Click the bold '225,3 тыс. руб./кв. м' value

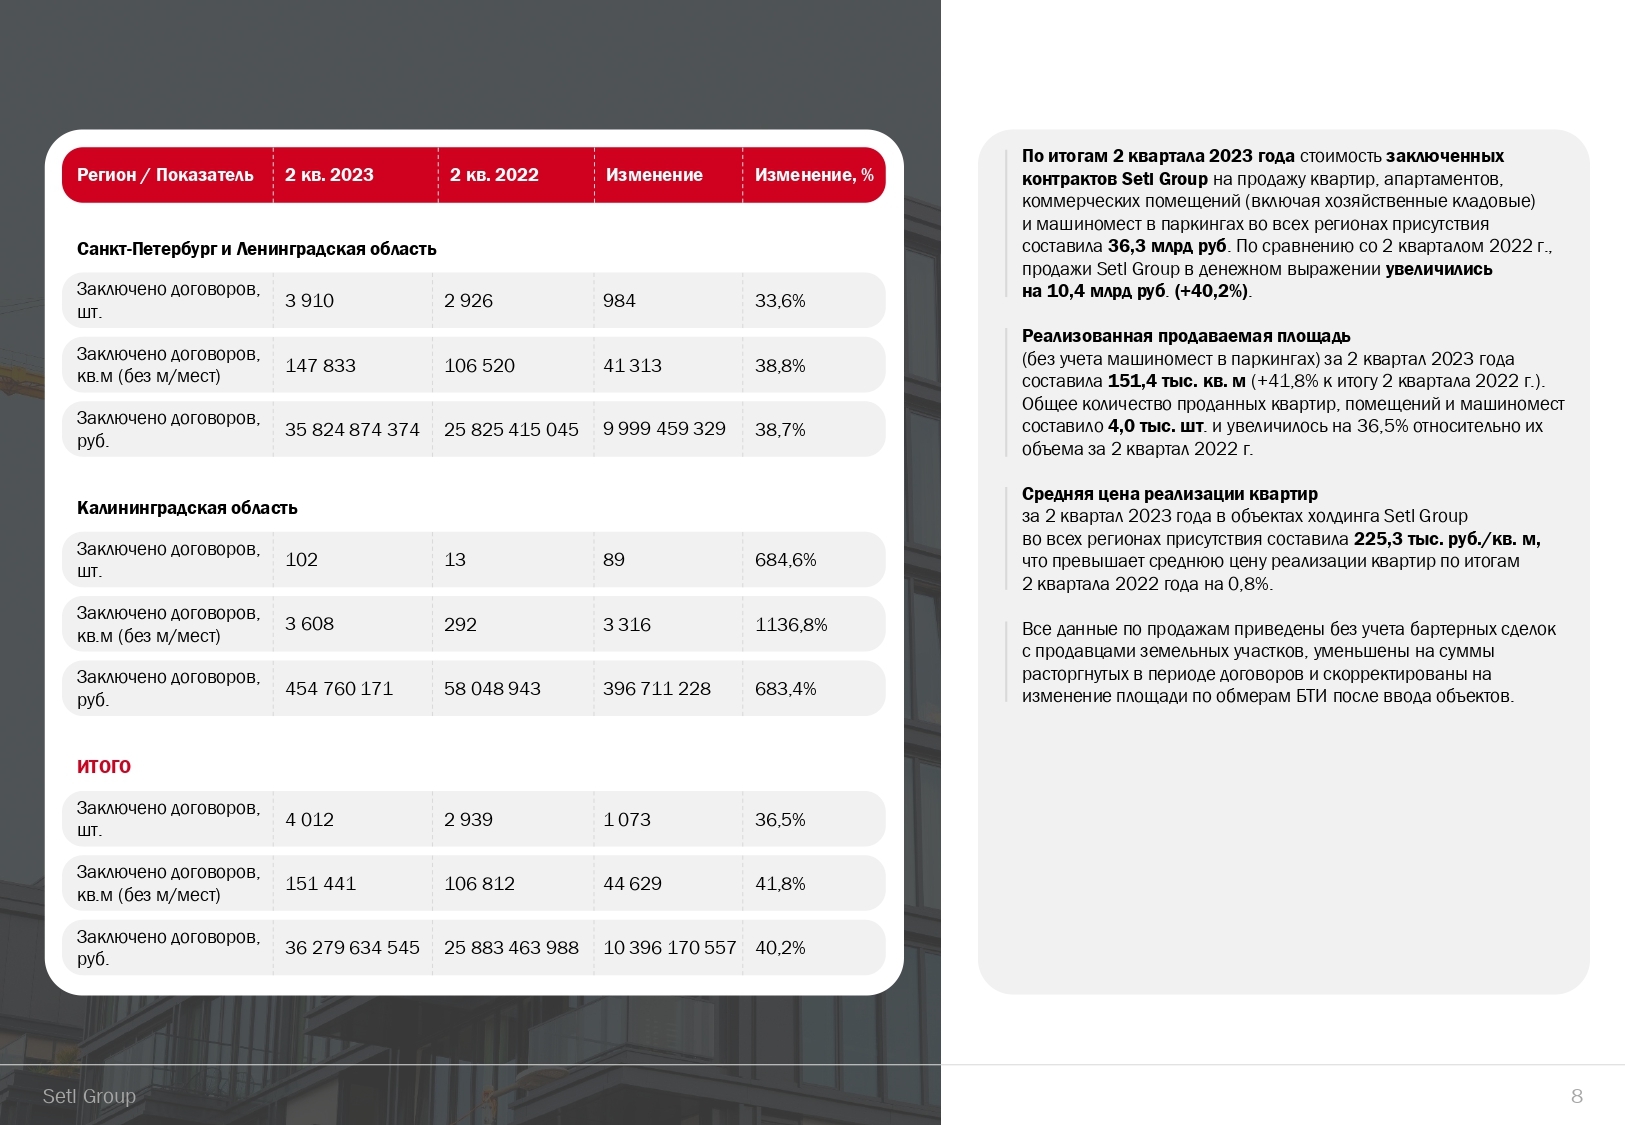pyautogui.click(x=1445, y=539)
